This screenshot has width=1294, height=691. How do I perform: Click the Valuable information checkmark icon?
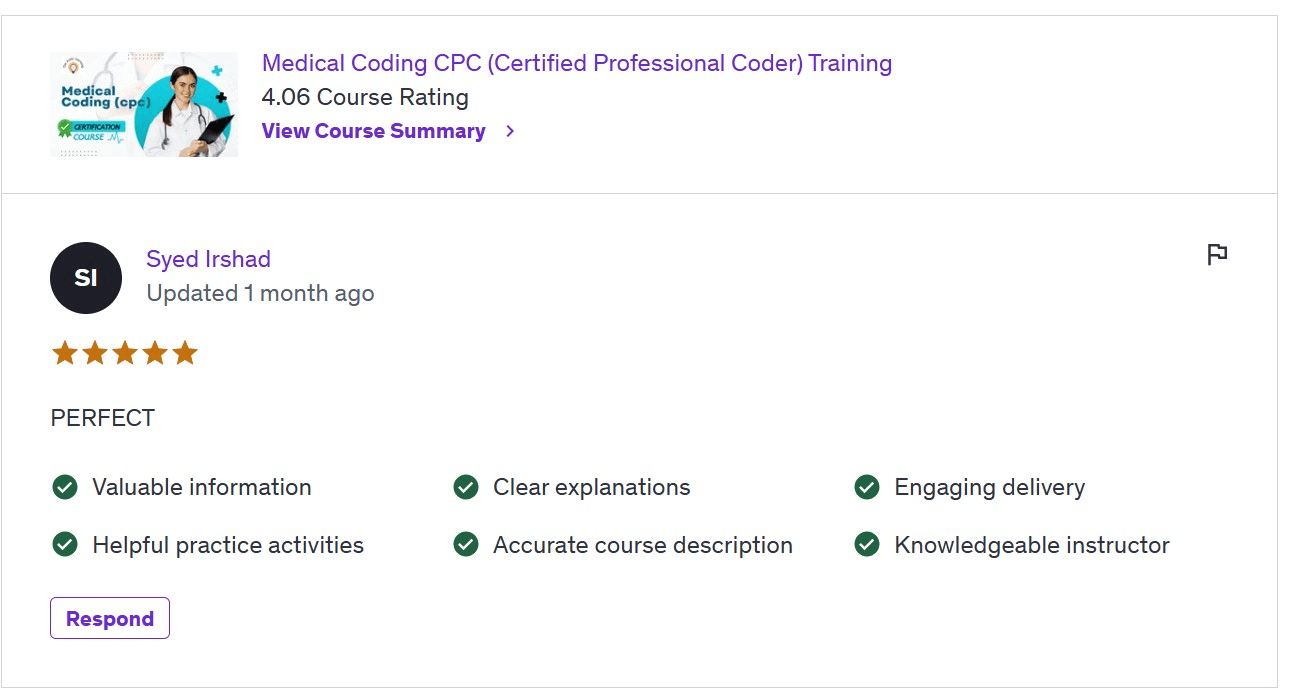pos(65,487)
